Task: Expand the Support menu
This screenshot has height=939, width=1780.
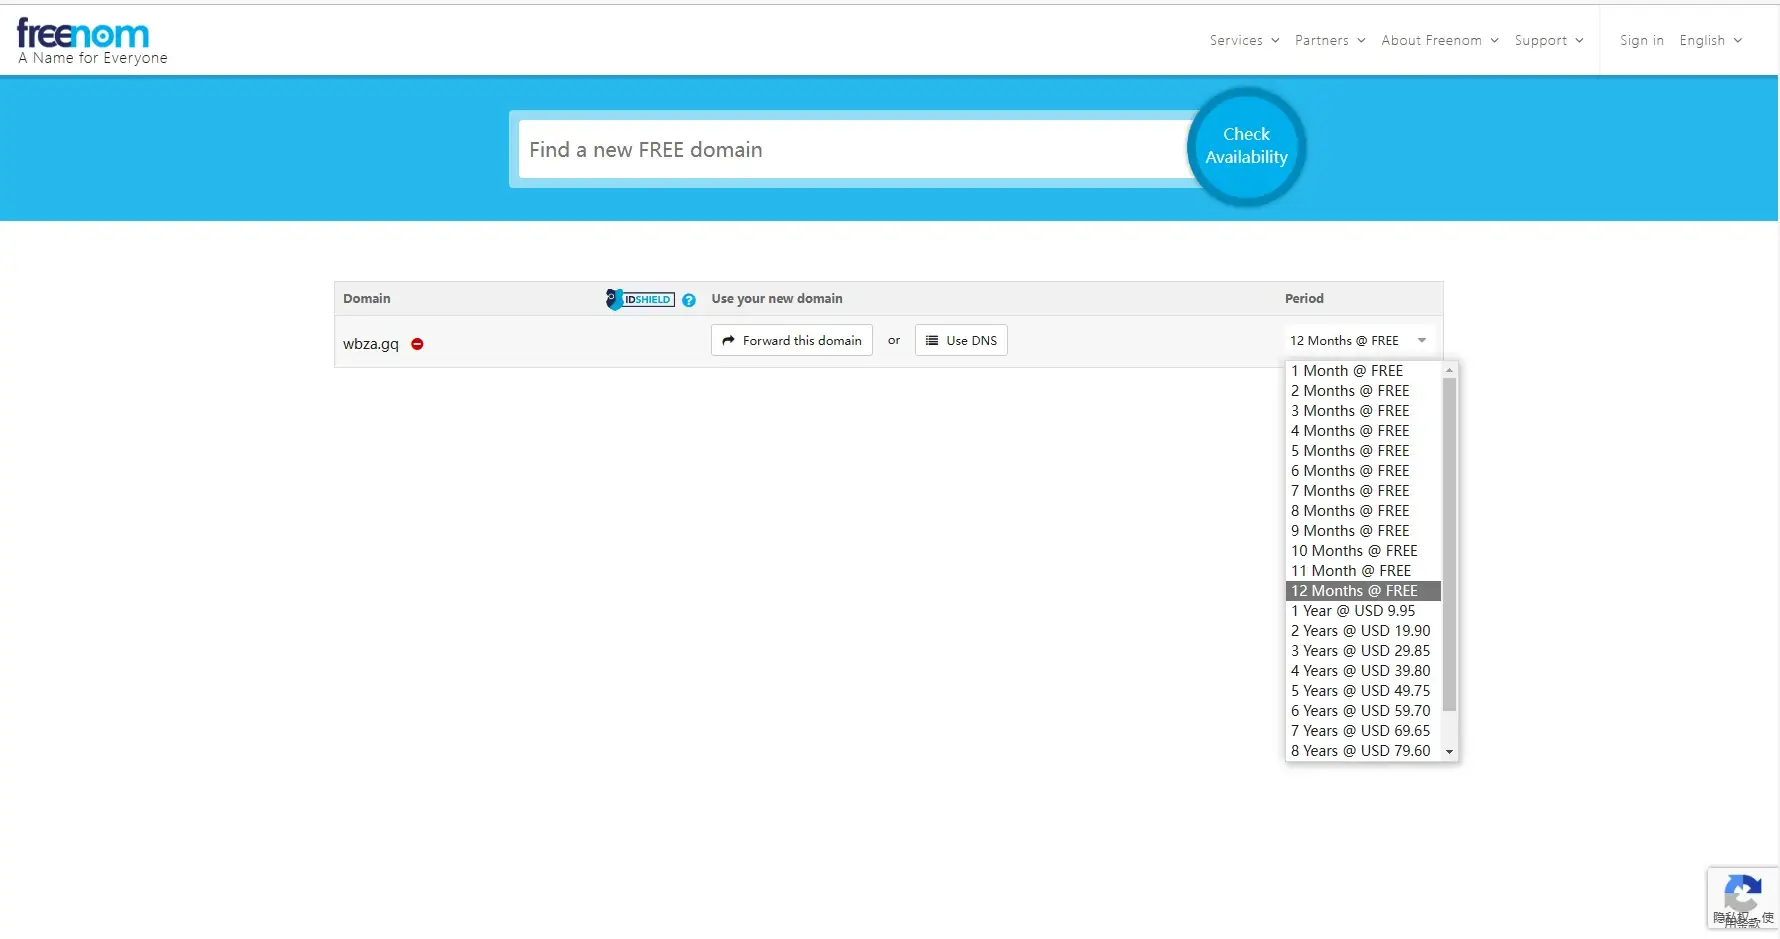Action: click(1548, 41)
